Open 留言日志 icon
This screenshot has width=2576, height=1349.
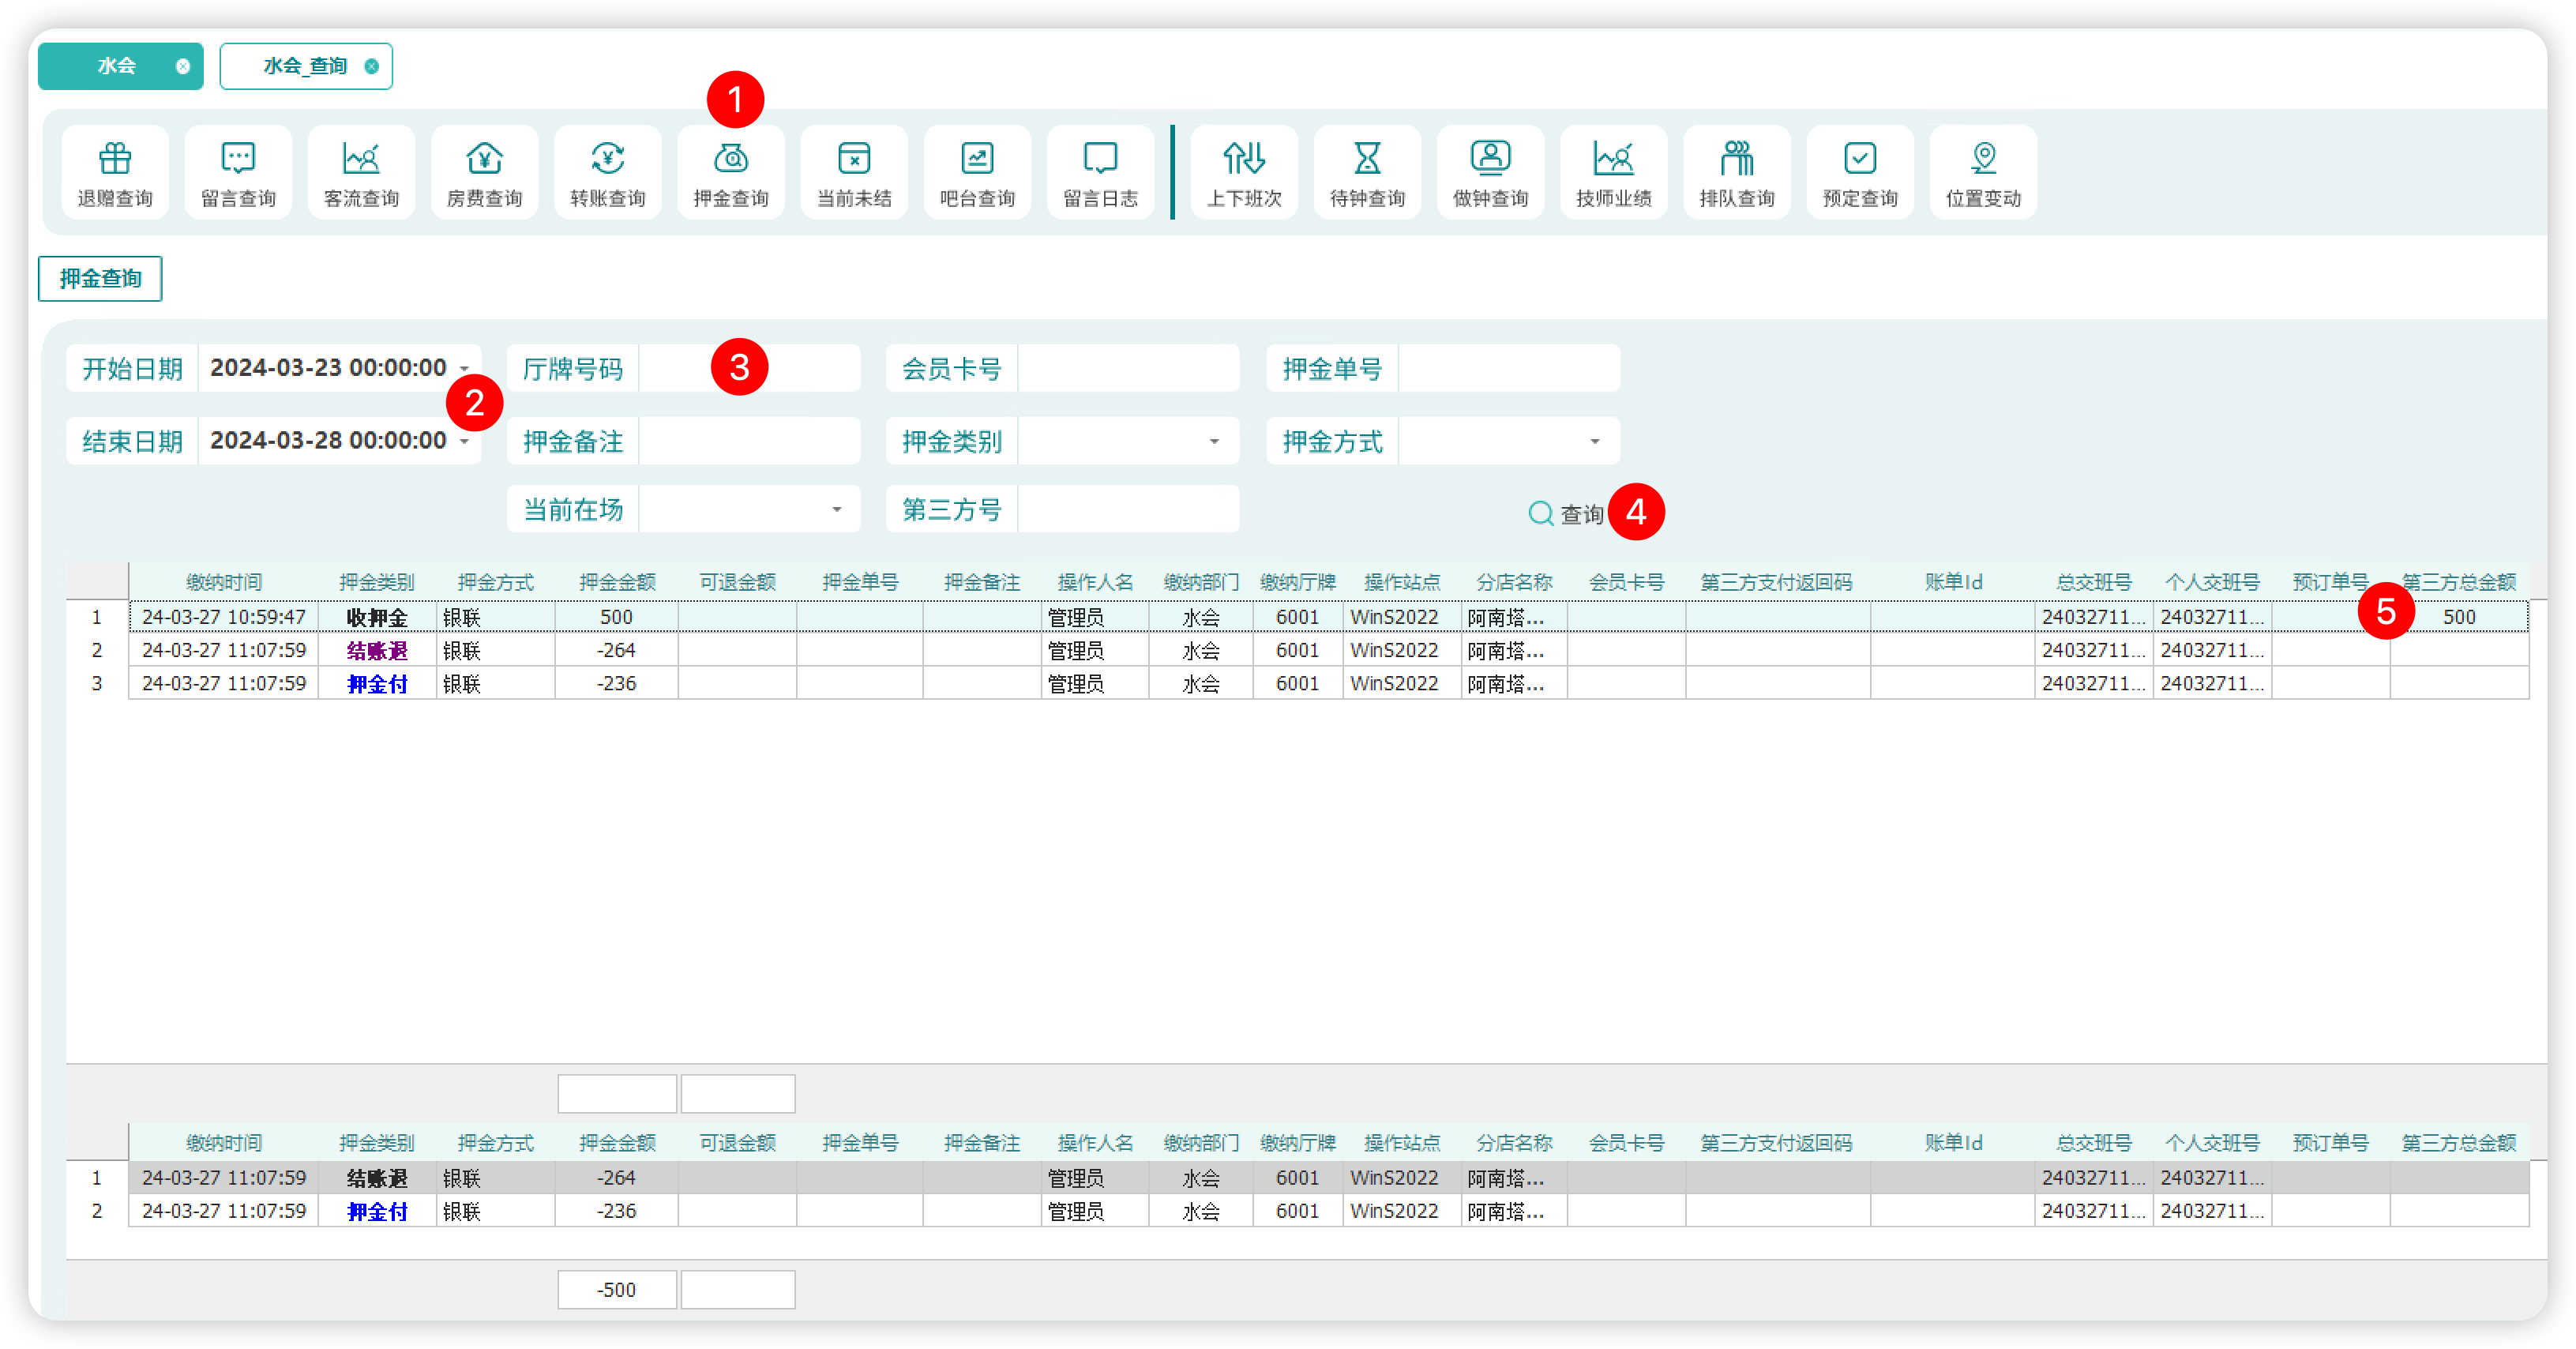[x=1100, y=158]
